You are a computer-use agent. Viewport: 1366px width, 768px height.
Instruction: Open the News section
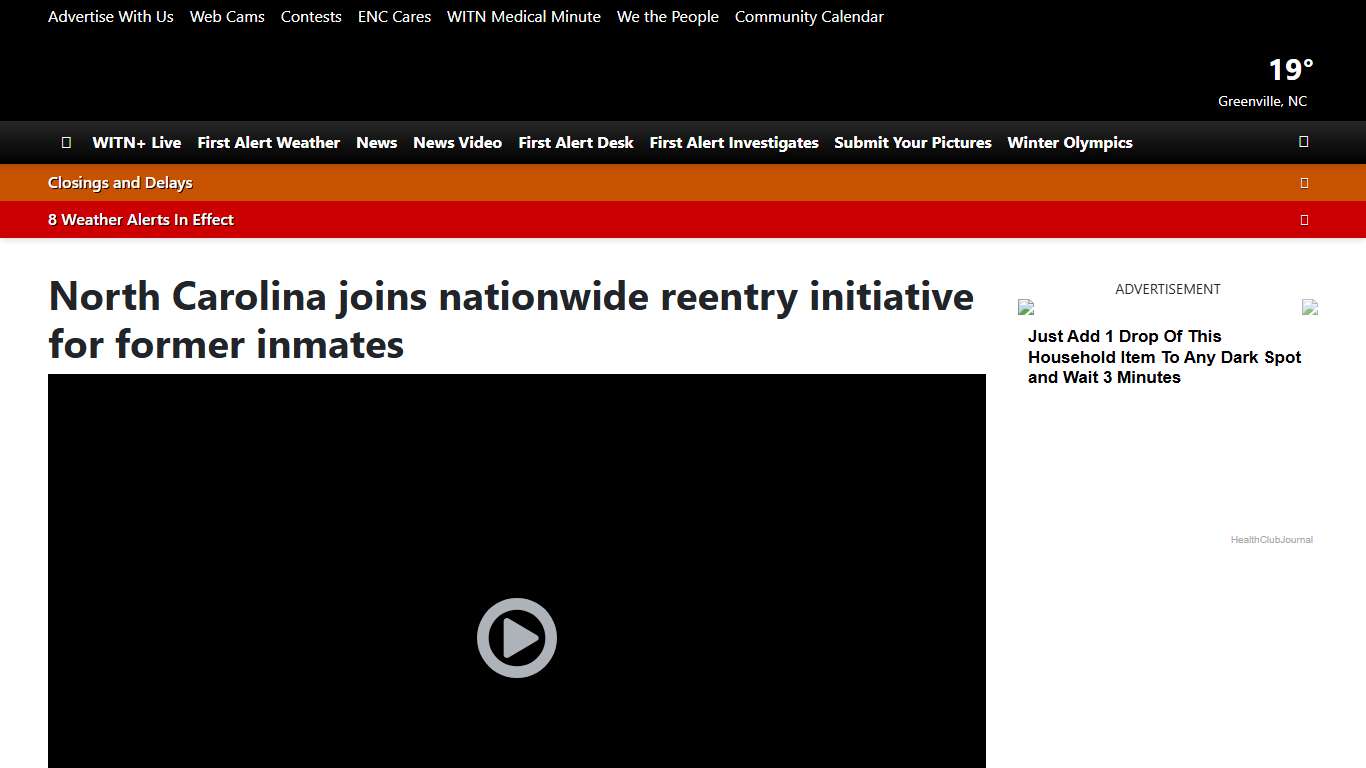coord(376,142)
